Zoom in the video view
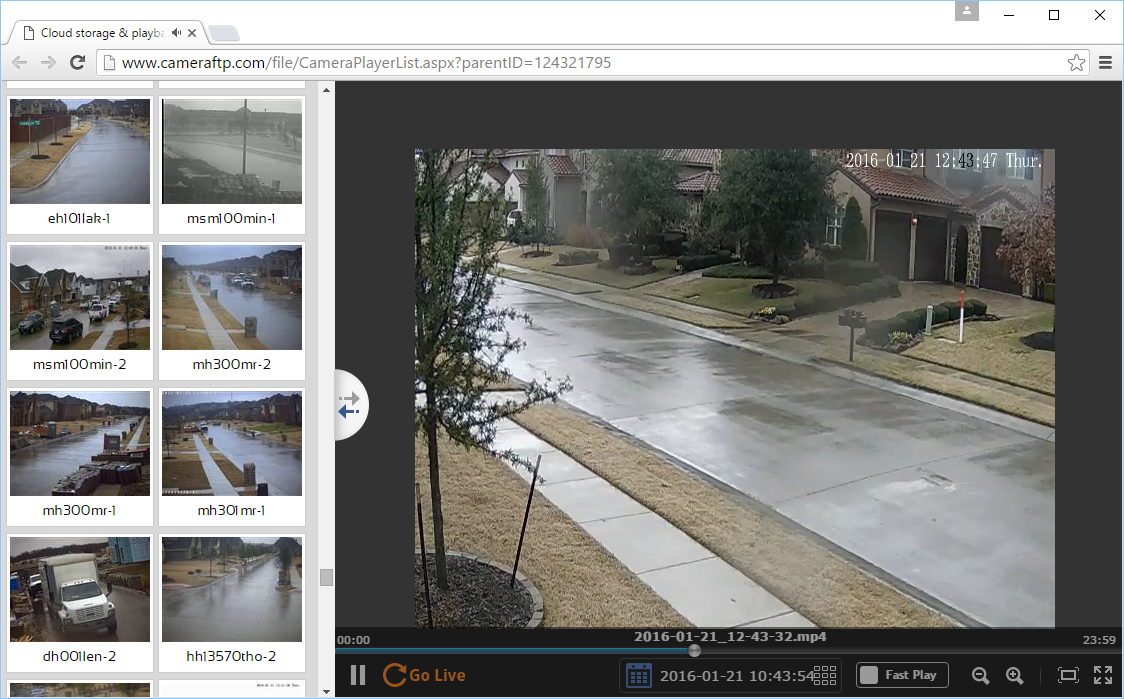 pyautogui.click(x=1014, y=676)
